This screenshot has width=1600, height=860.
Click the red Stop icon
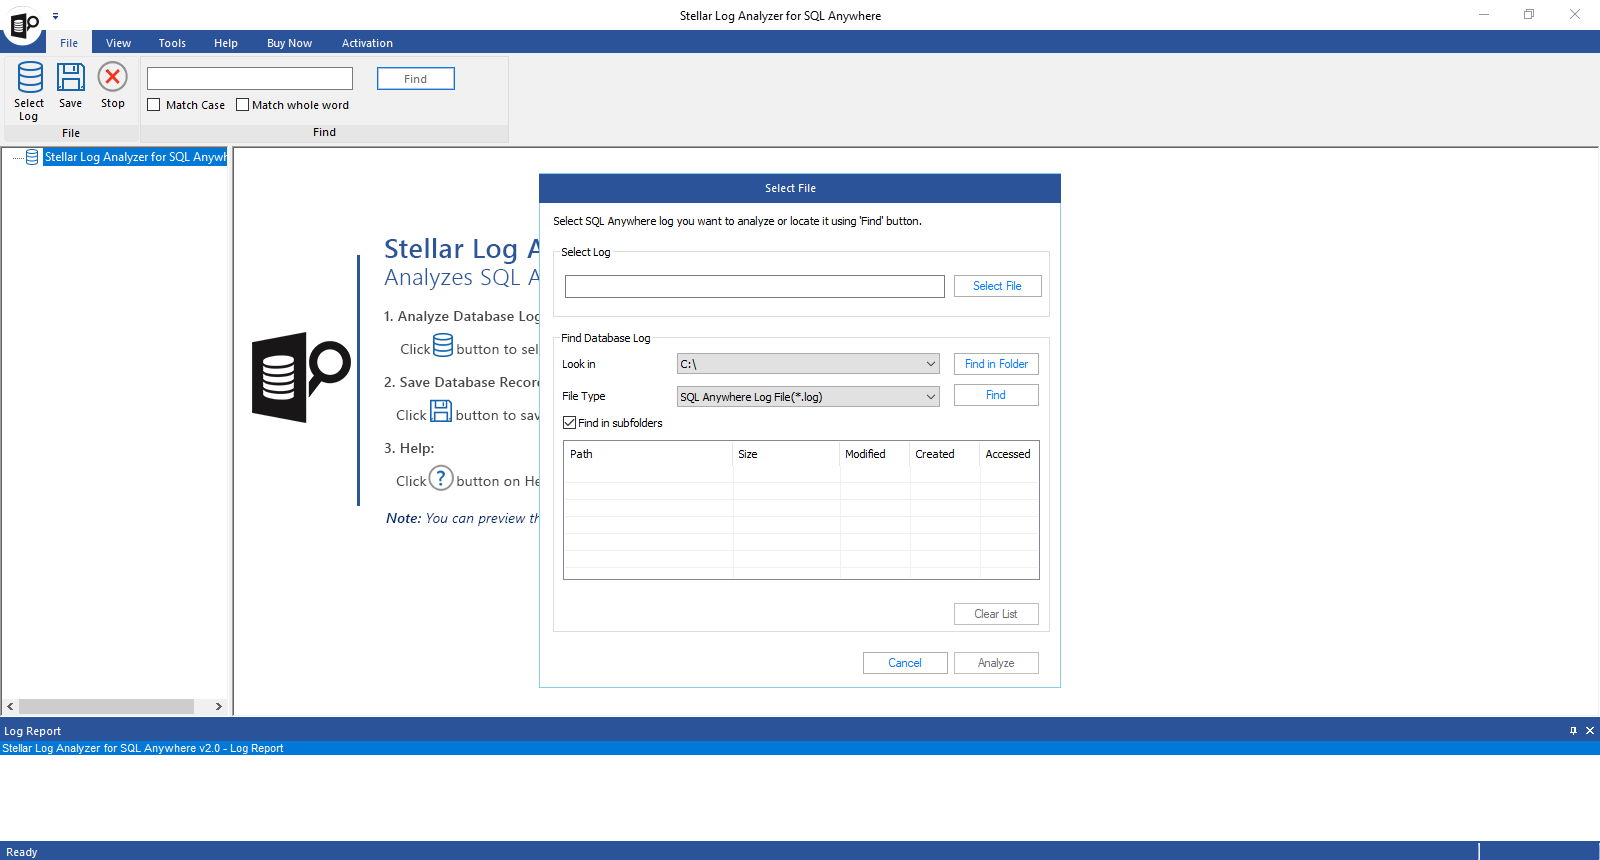coord(112,77)
